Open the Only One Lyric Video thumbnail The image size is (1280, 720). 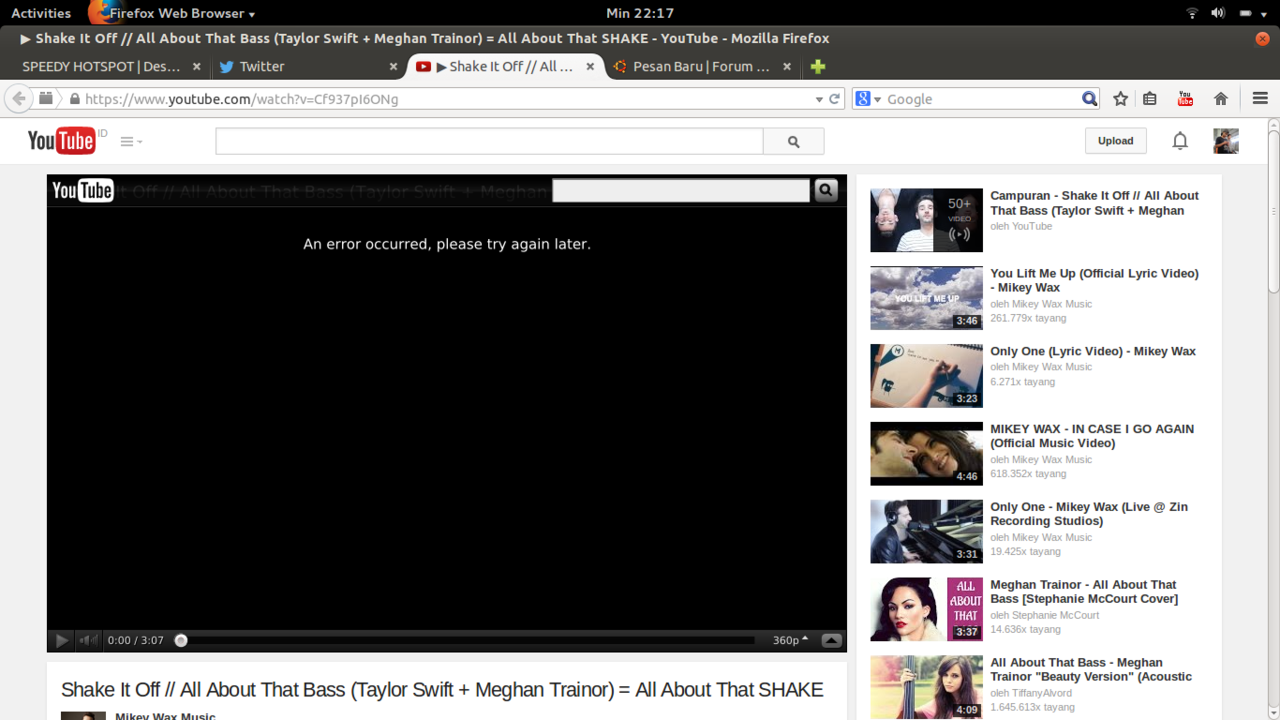(926, 376)
